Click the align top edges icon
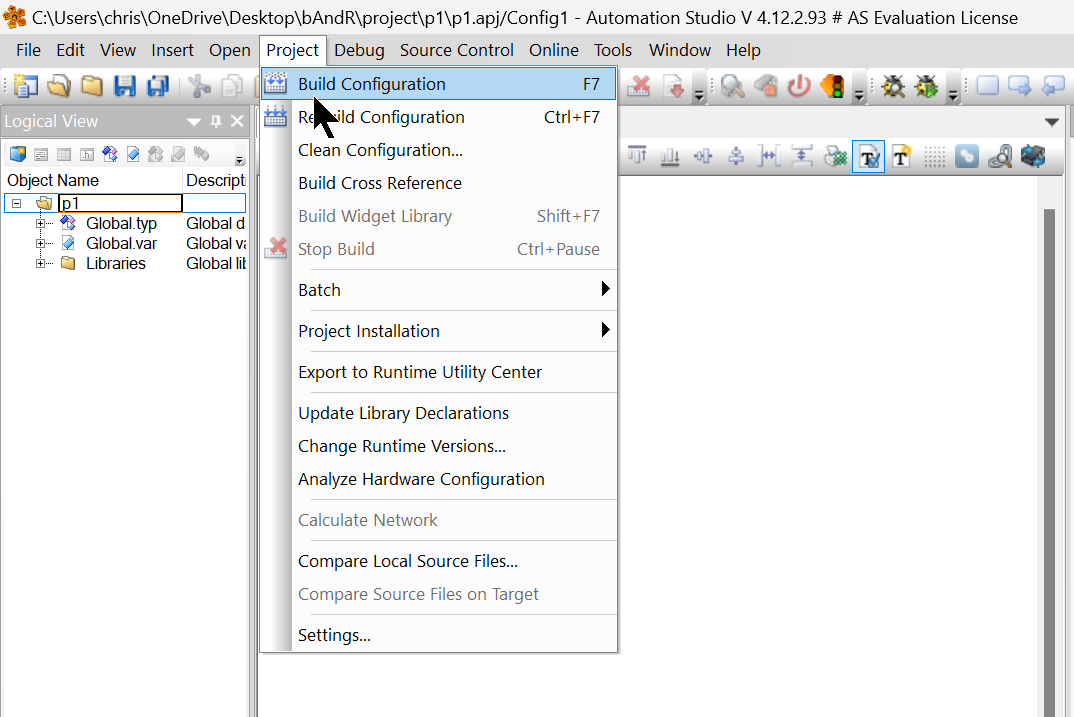The image size is (1074, 717). [637, 157]
